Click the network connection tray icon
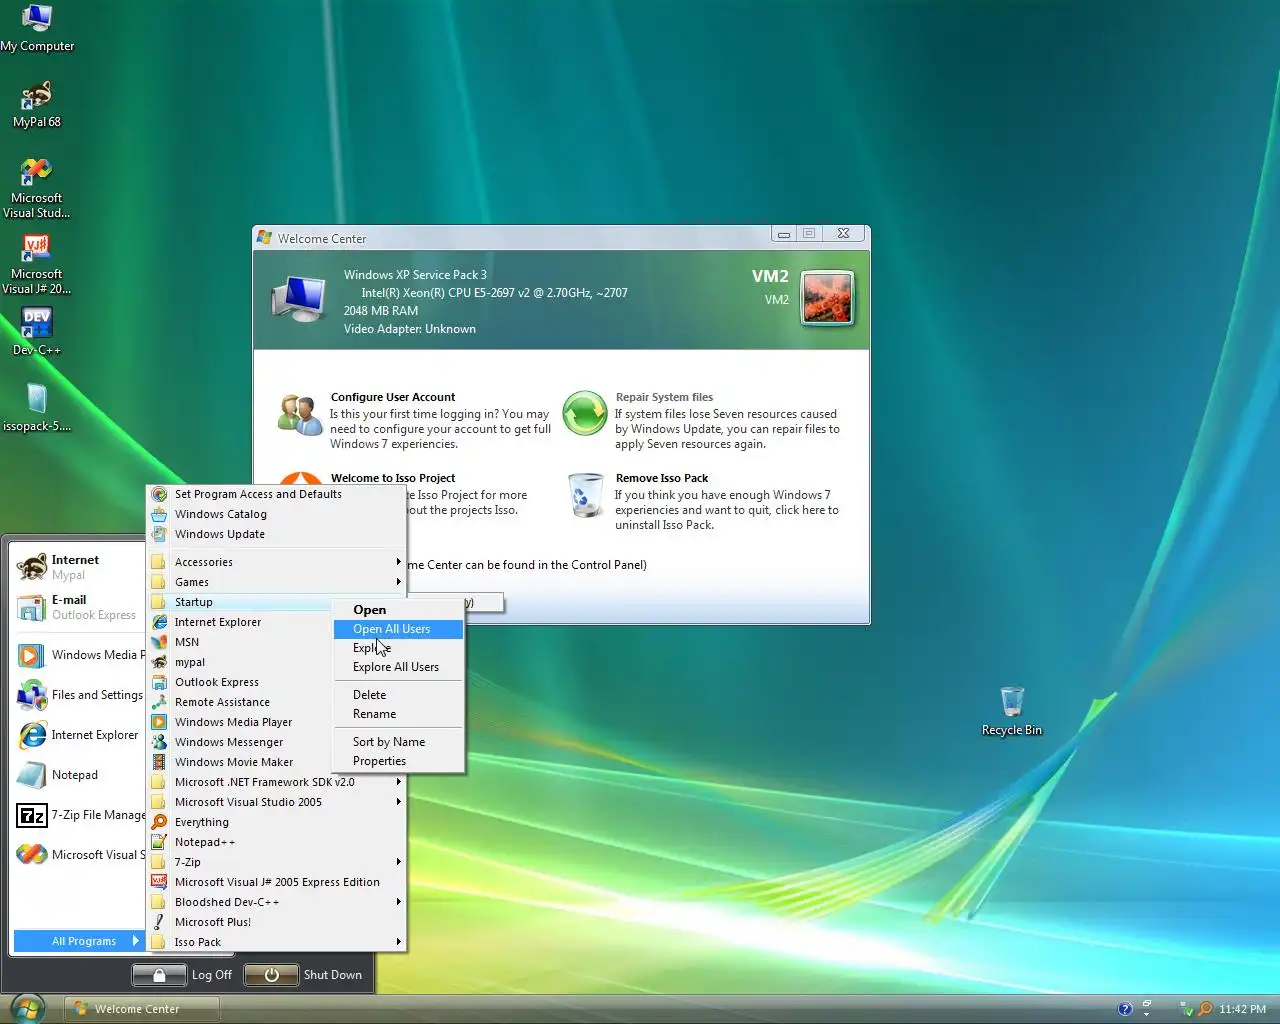This screenshot has width=1280, height=1024. click(x=1186, y=1009)
